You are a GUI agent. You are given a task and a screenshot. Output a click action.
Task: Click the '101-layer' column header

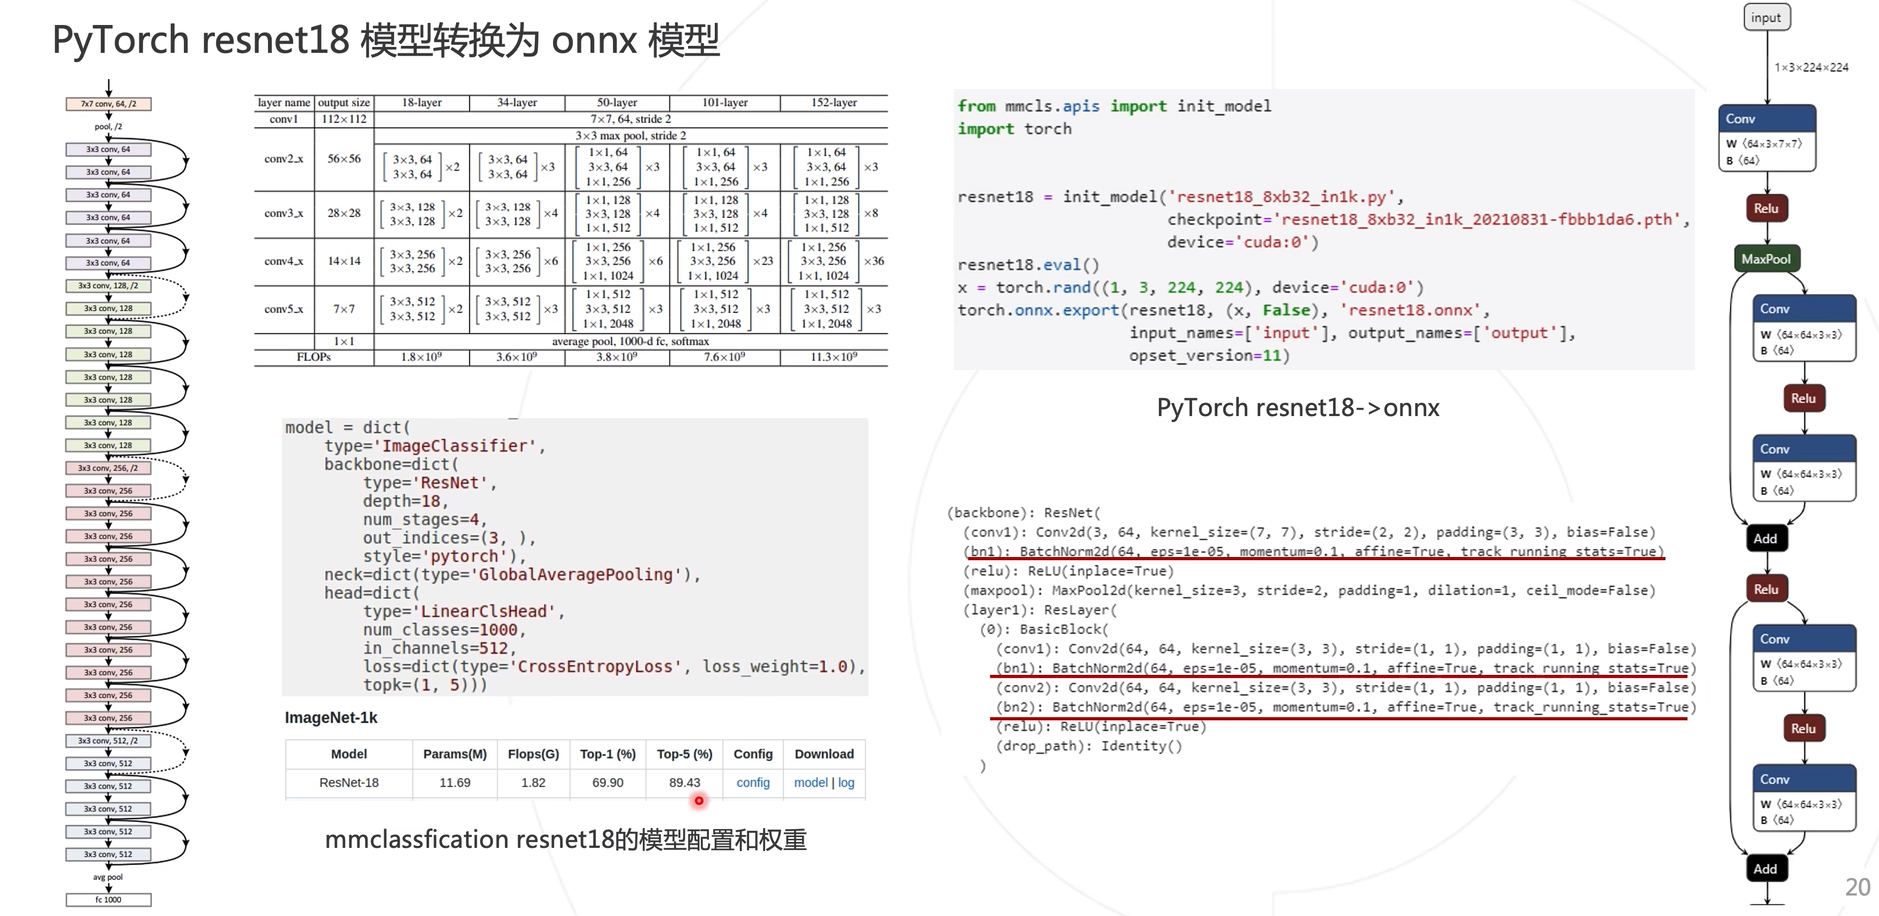coord(724,102)
